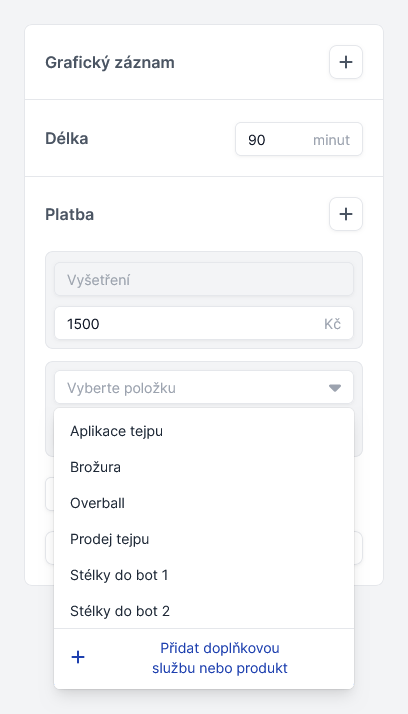Click the greyed Vyšetření item field
Image resolution: width=408 pixels, height=714 pixels.
(x=204, y=279)
